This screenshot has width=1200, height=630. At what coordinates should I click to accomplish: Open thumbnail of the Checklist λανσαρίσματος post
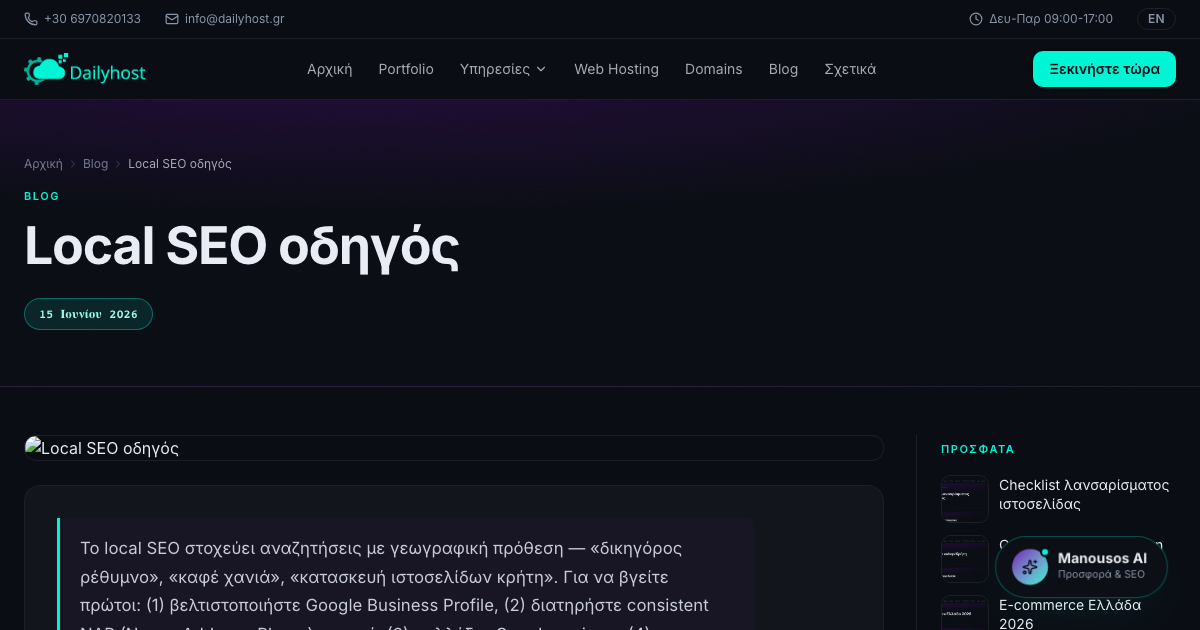(965, 499)
